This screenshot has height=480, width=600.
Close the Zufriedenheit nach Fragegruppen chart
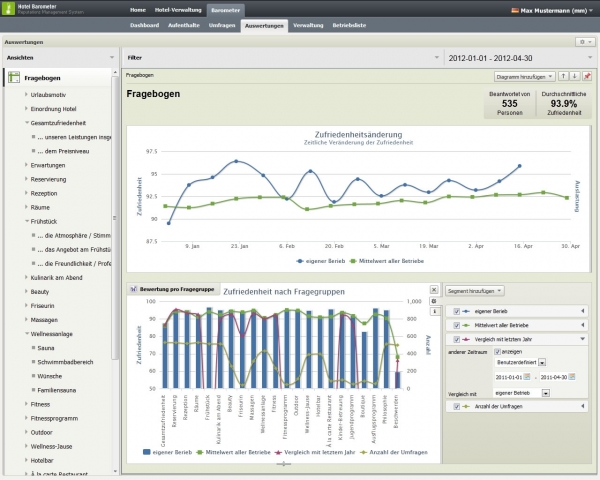[434, 289]
